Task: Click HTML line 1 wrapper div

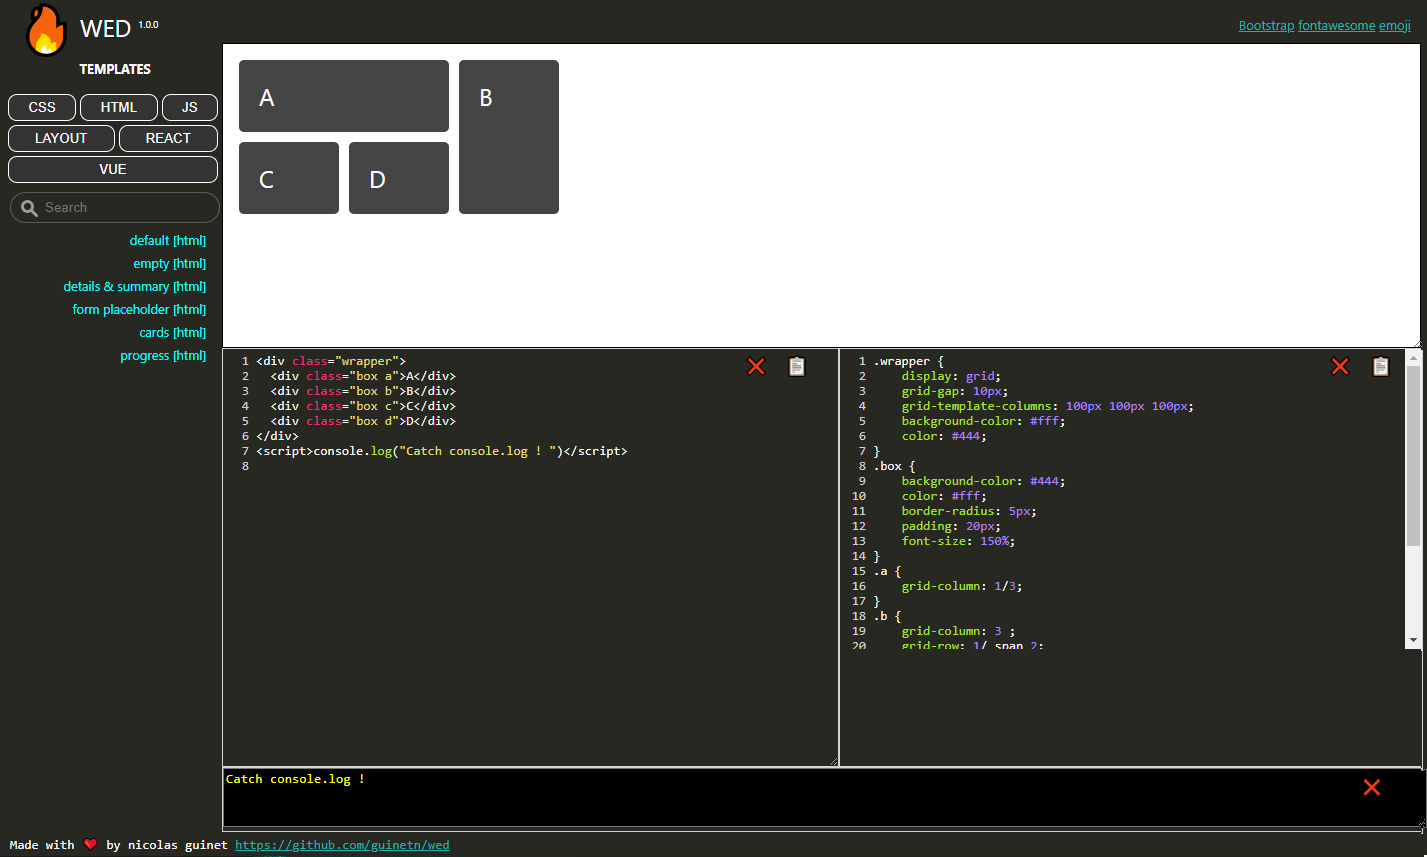Action: click(x=331, y=361)
